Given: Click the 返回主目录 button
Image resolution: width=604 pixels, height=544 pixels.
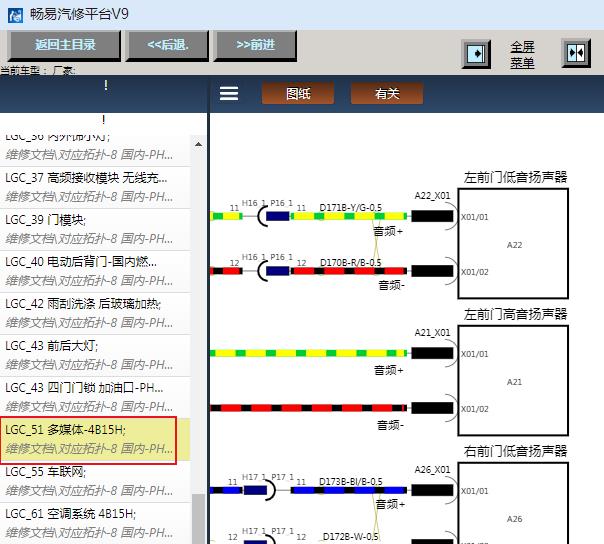Looking at the screenshot, I should tap(64, 46).
